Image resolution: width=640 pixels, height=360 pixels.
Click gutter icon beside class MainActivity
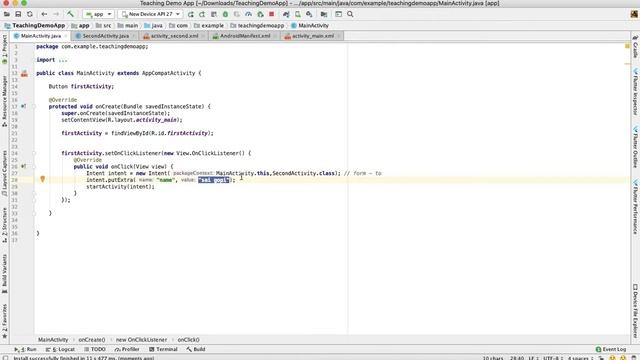click(24, 73)
